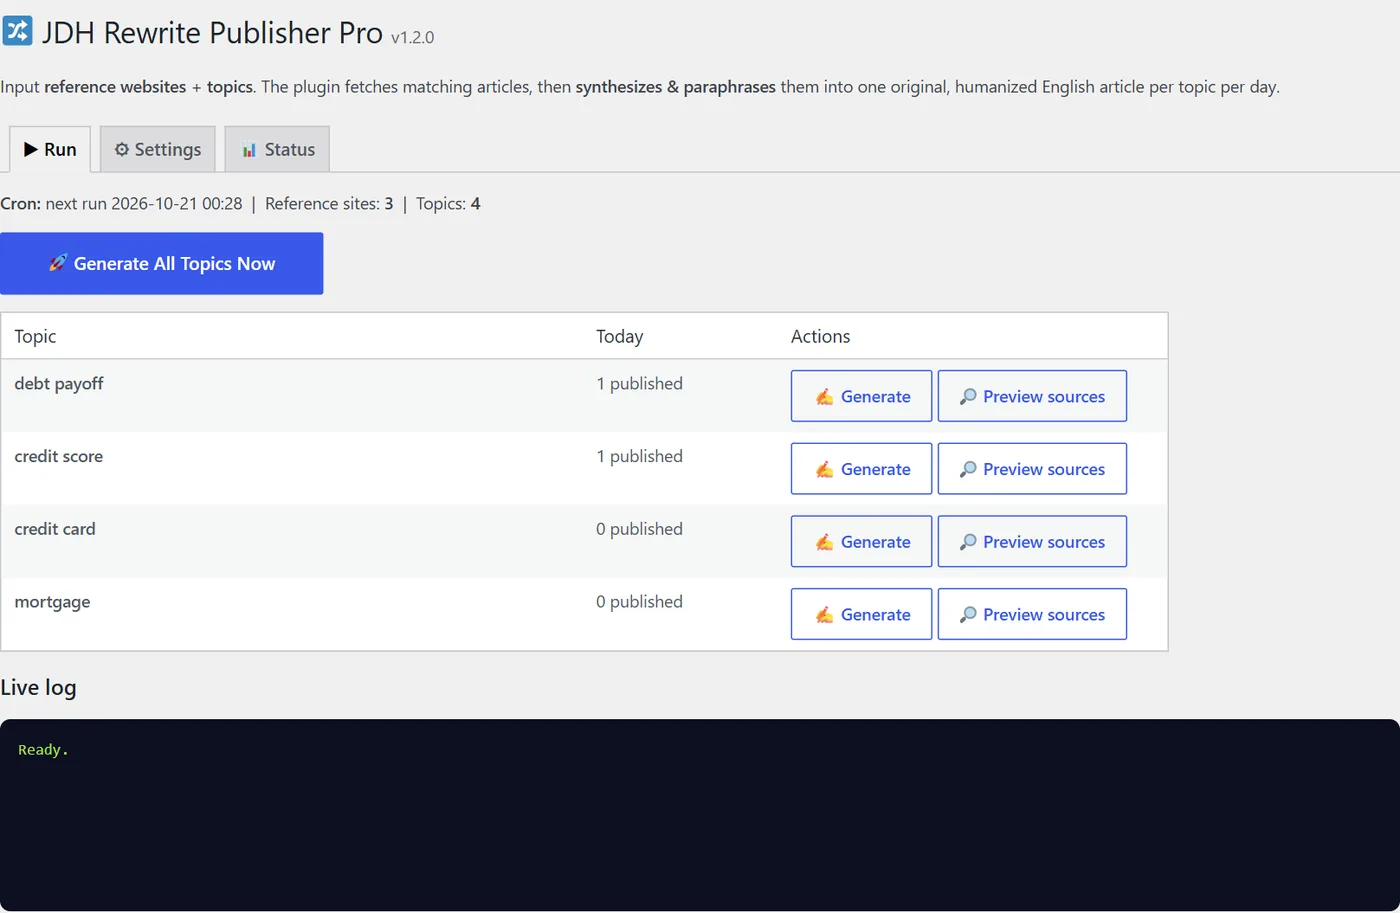Click the credit card '0 published' count
The height and width of the screenshot is (913, 1400).
[640, 529]
